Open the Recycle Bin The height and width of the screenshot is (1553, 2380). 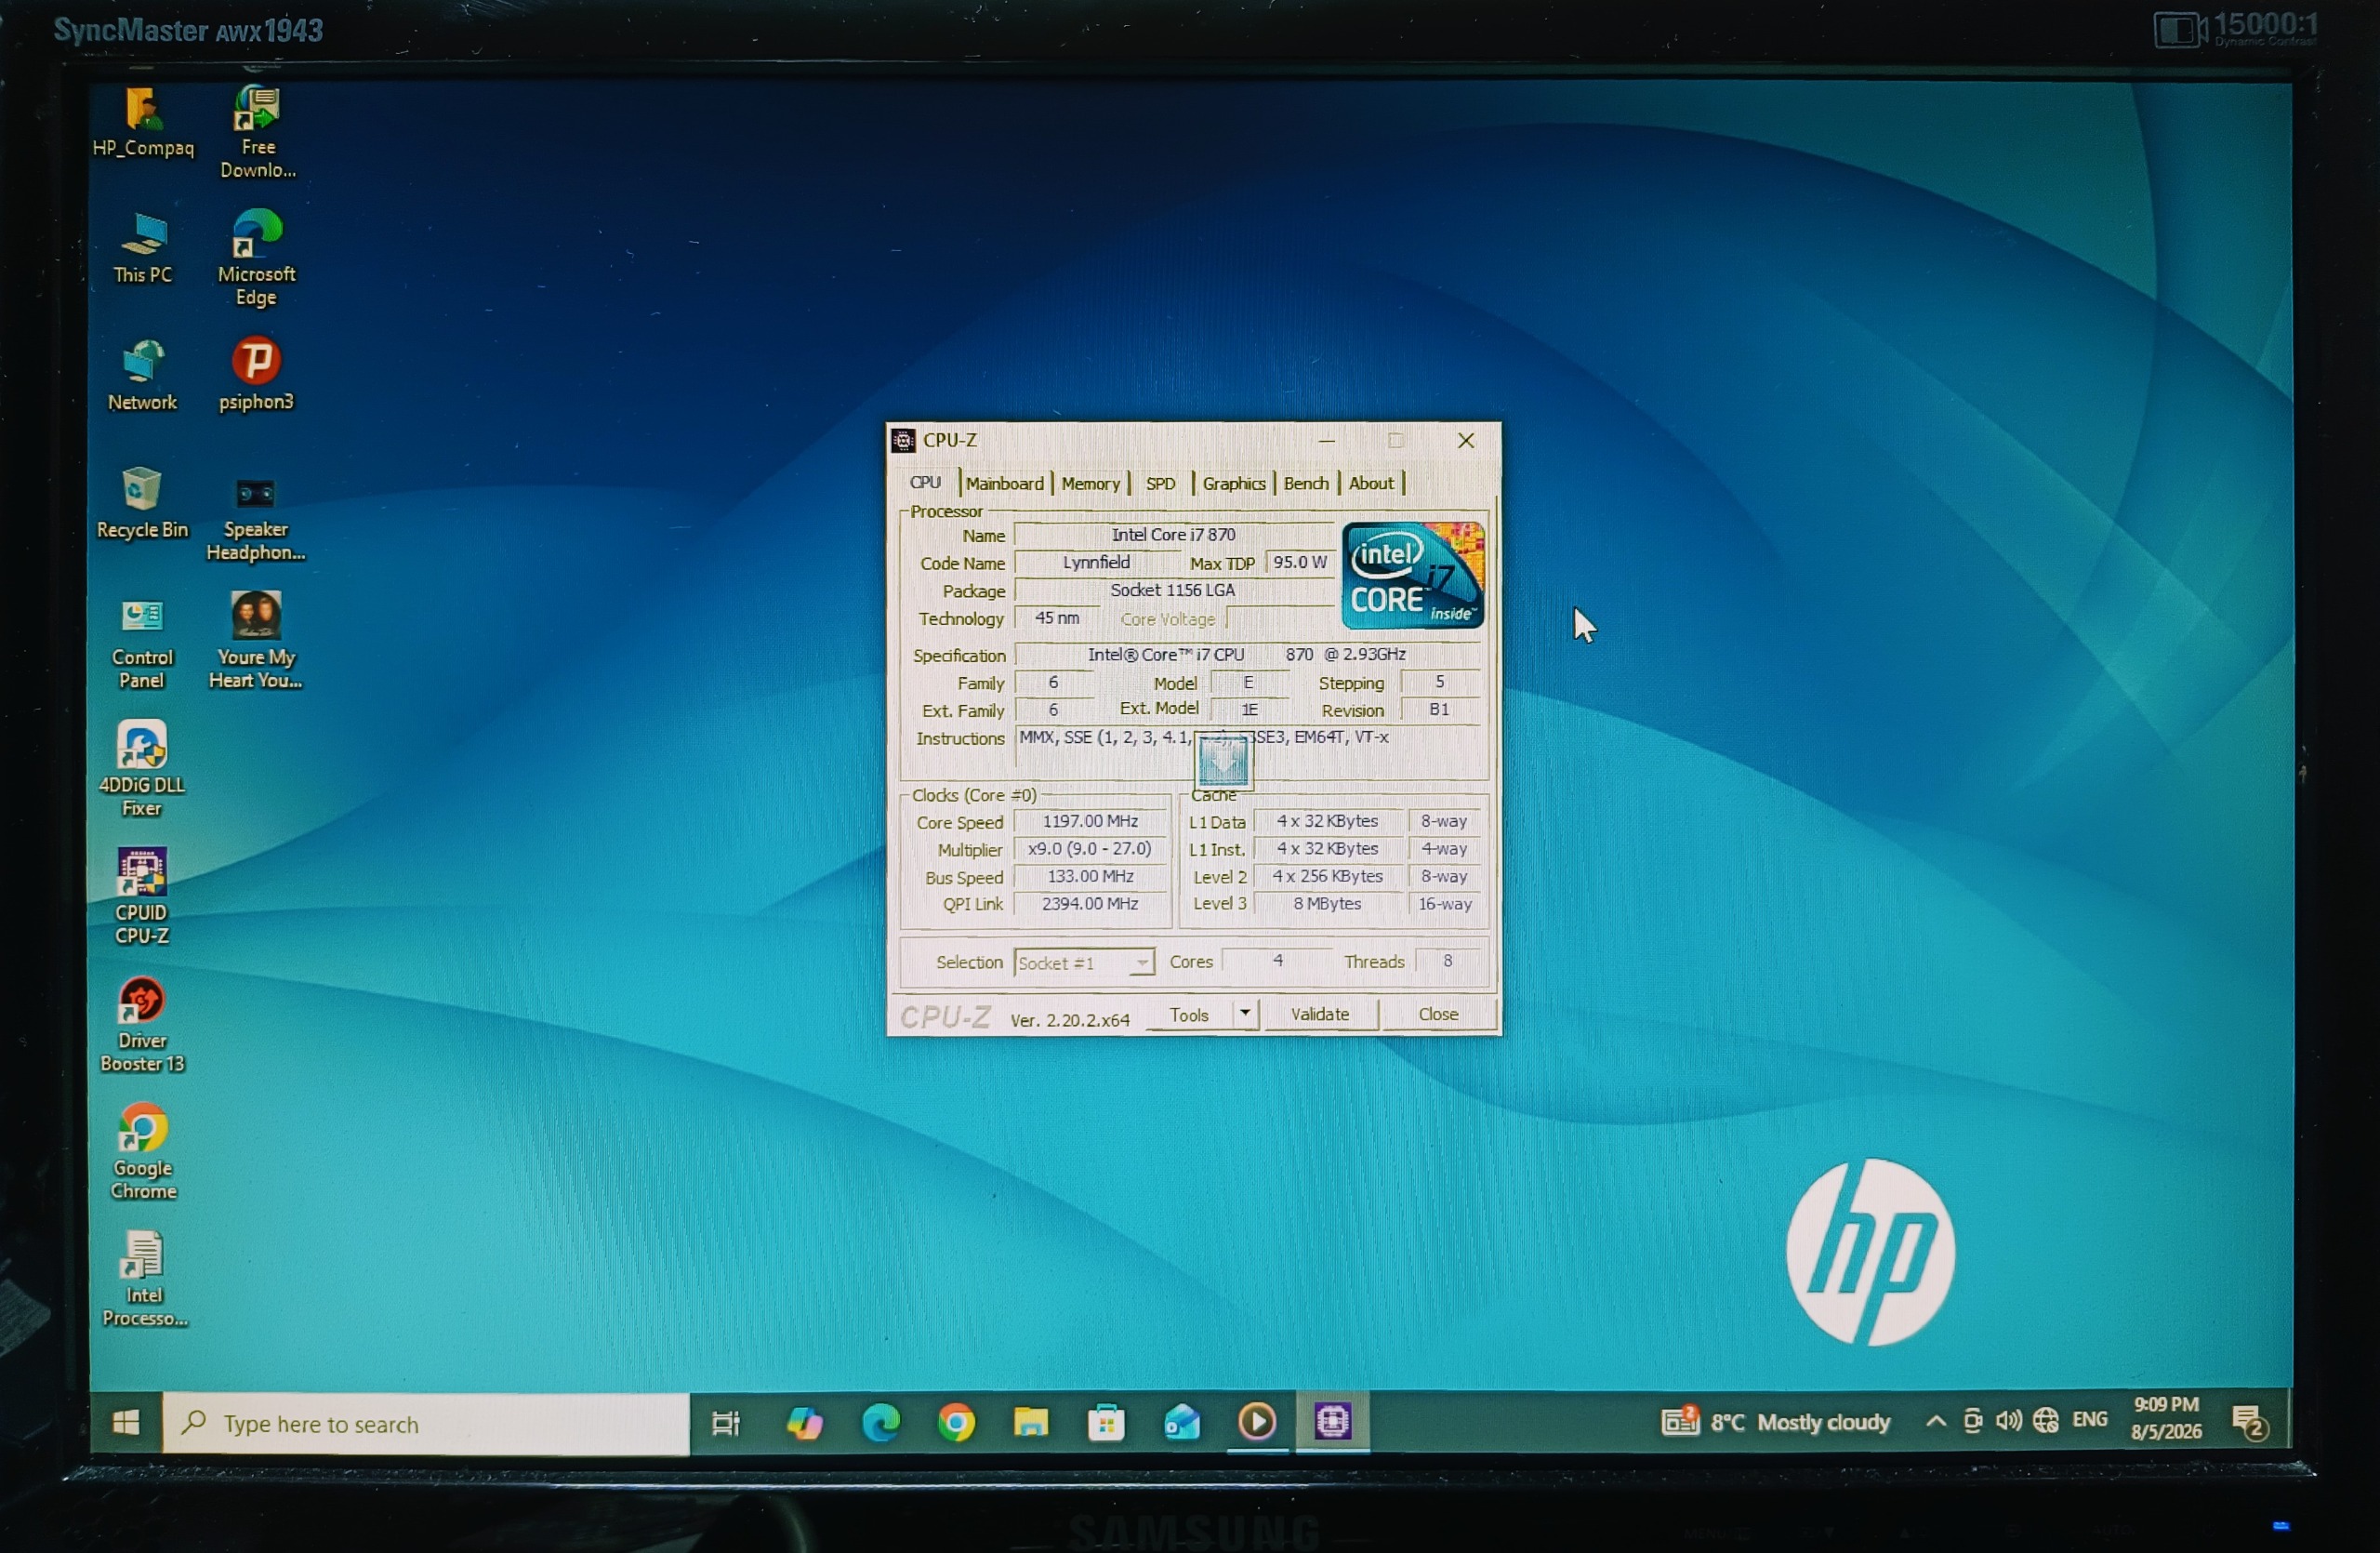click(142, 503)
